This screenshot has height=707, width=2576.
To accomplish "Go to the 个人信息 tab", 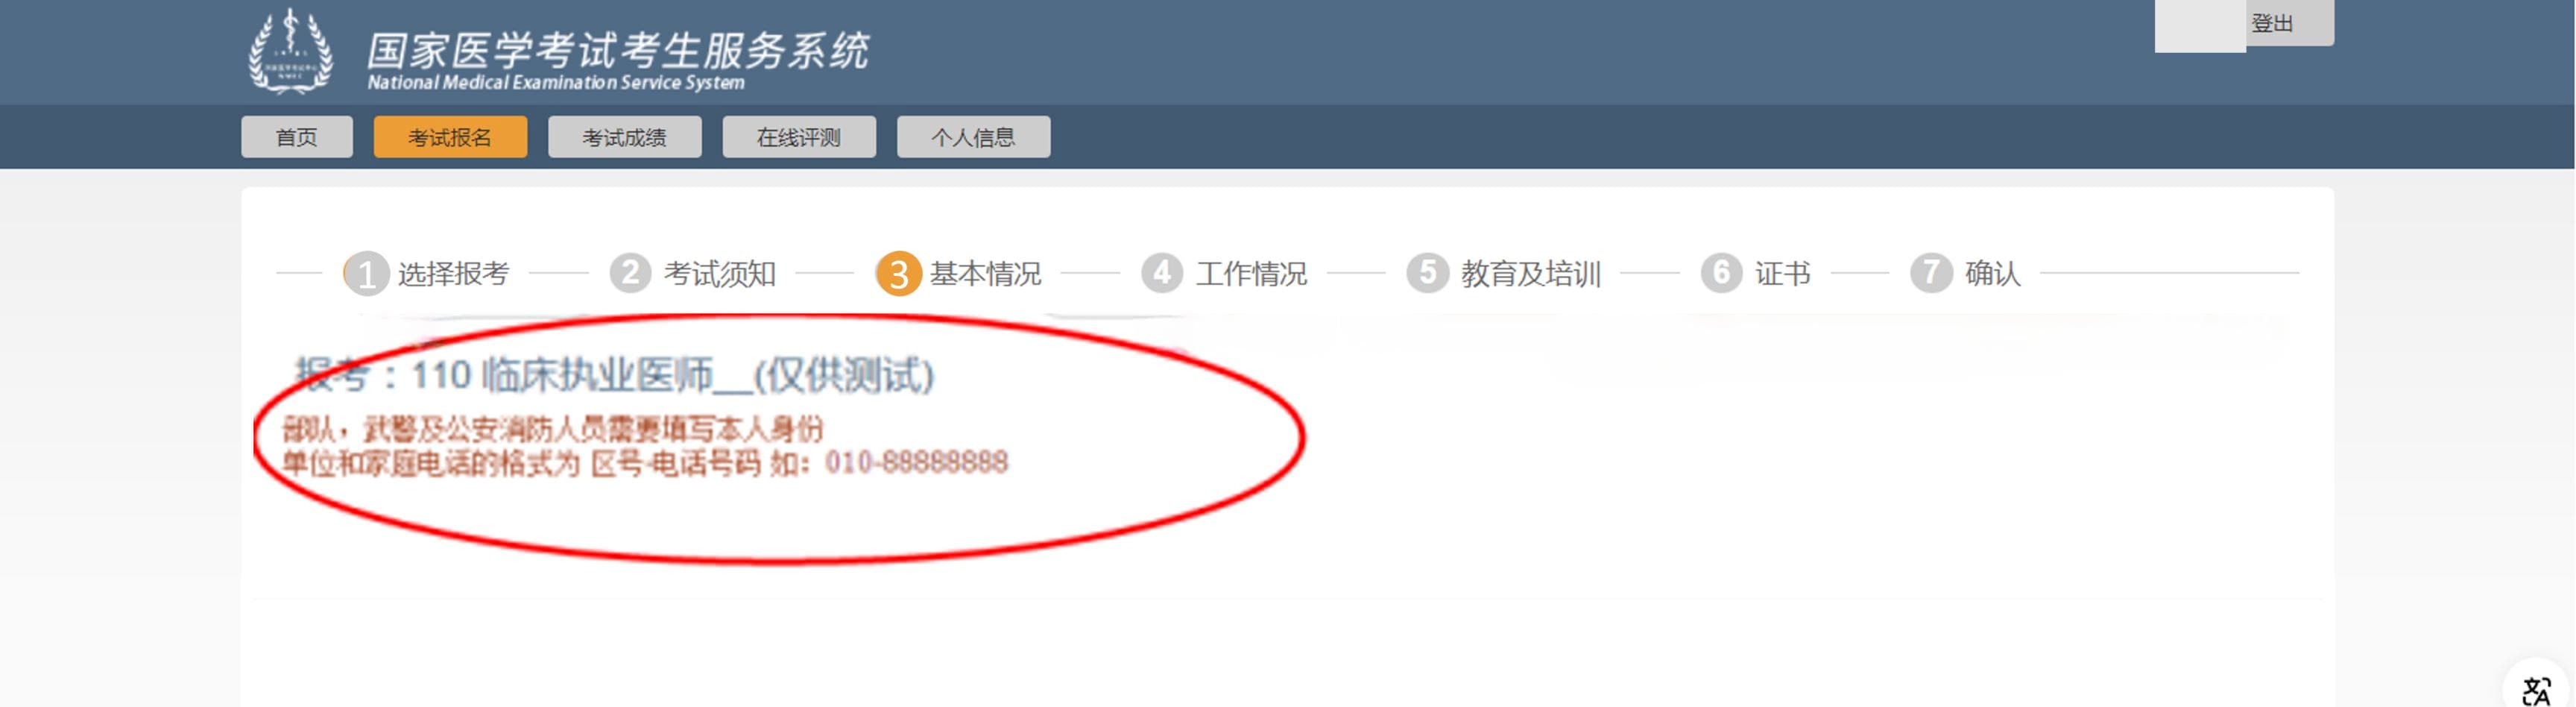I will (x=973, y=137).
